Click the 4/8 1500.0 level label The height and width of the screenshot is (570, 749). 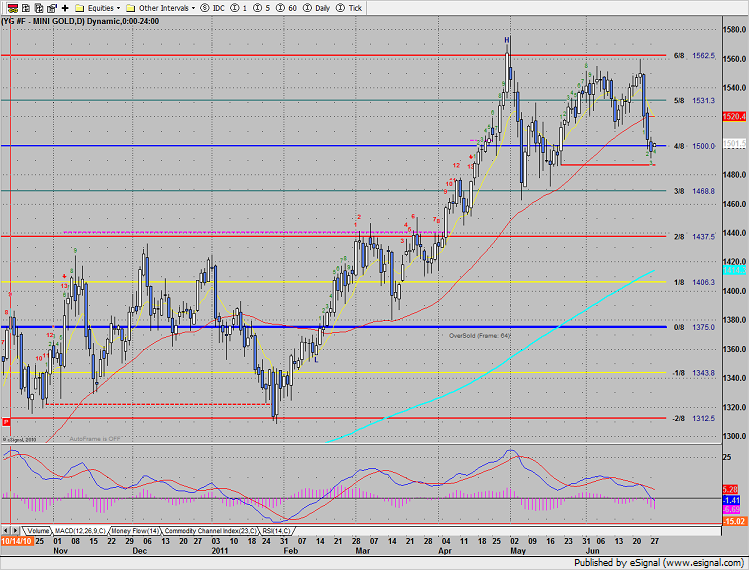[694, 146]
